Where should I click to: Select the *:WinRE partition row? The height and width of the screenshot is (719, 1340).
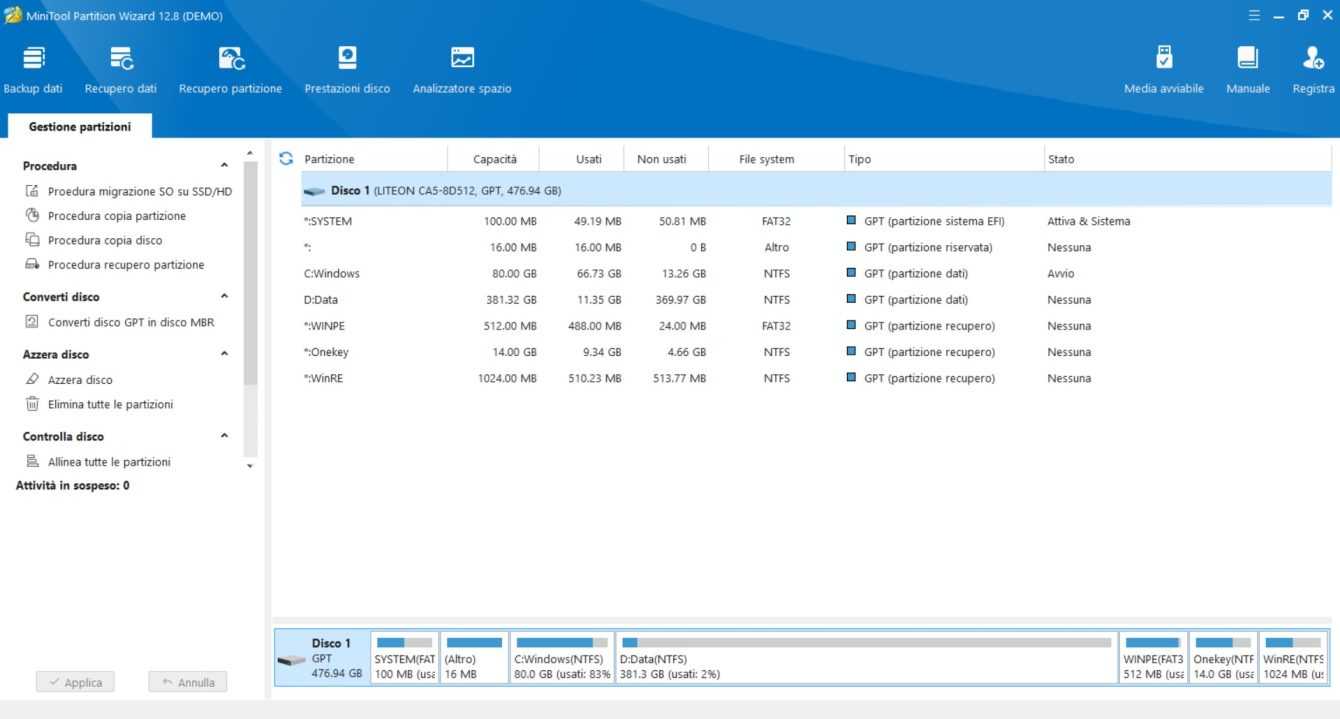tap(816, 378)
